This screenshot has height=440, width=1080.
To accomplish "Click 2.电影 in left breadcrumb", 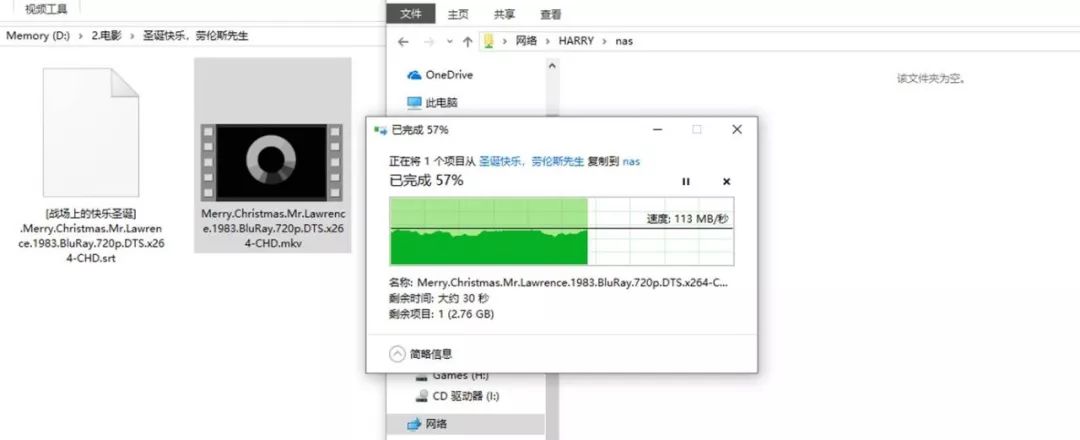I will (x=106, y=35).
